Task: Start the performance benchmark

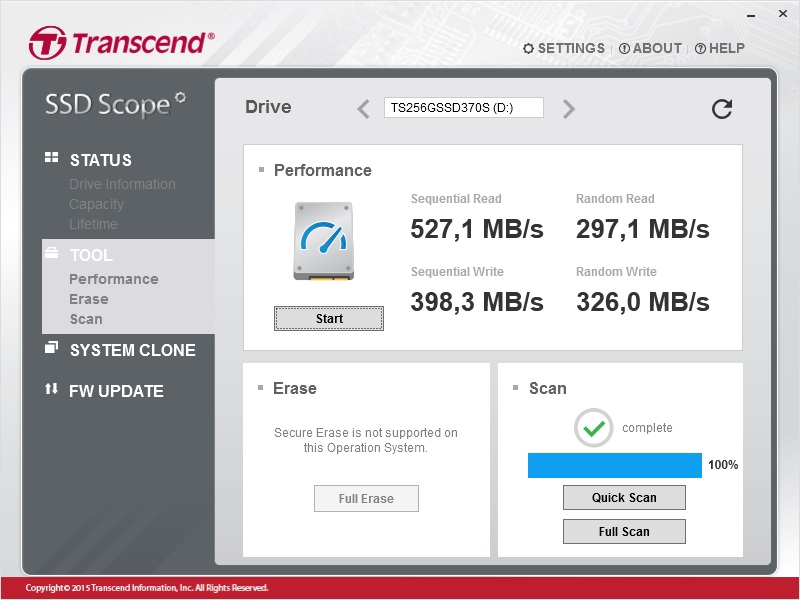Action: click(329, 318)
